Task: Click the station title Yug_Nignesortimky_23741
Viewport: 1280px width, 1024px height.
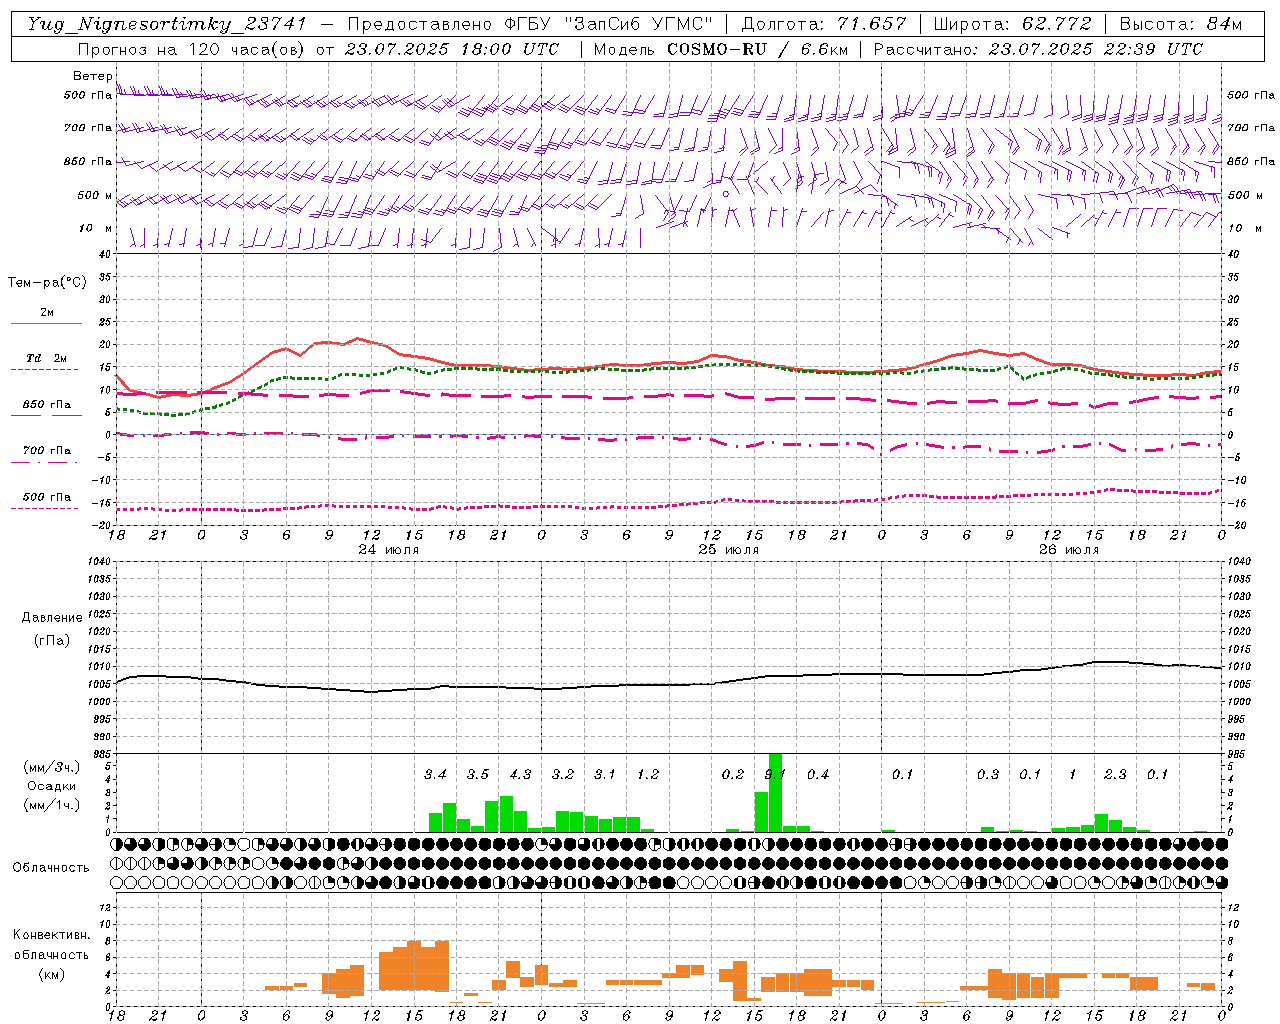Action: coord(166,24)
